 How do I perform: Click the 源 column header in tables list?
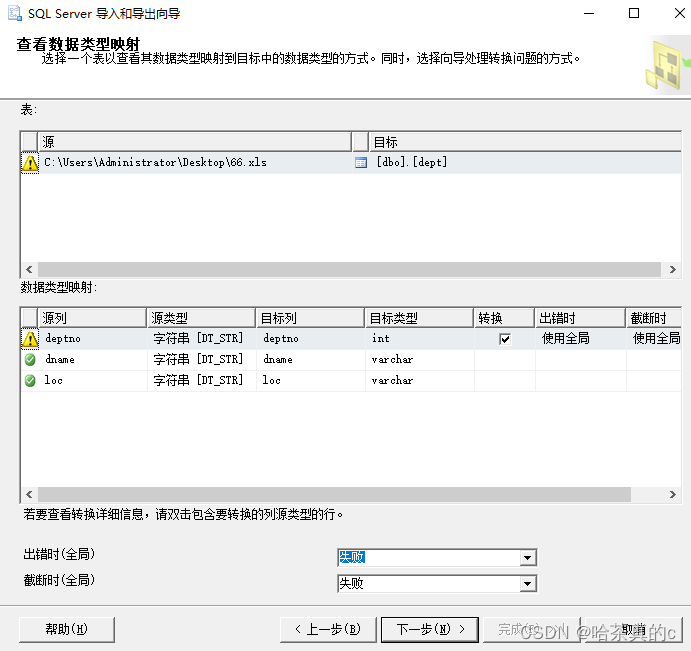[x=194, y=142]
